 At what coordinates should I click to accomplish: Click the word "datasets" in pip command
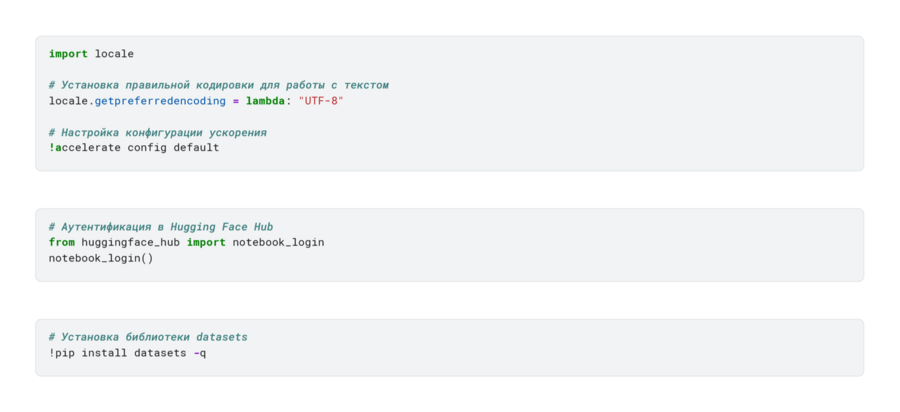coord(160,353)
